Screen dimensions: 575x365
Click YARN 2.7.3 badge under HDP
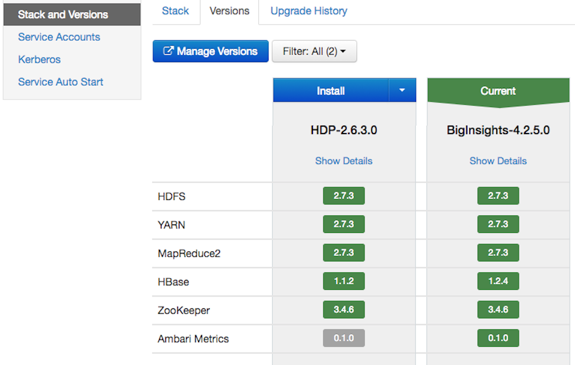point(344,224)
